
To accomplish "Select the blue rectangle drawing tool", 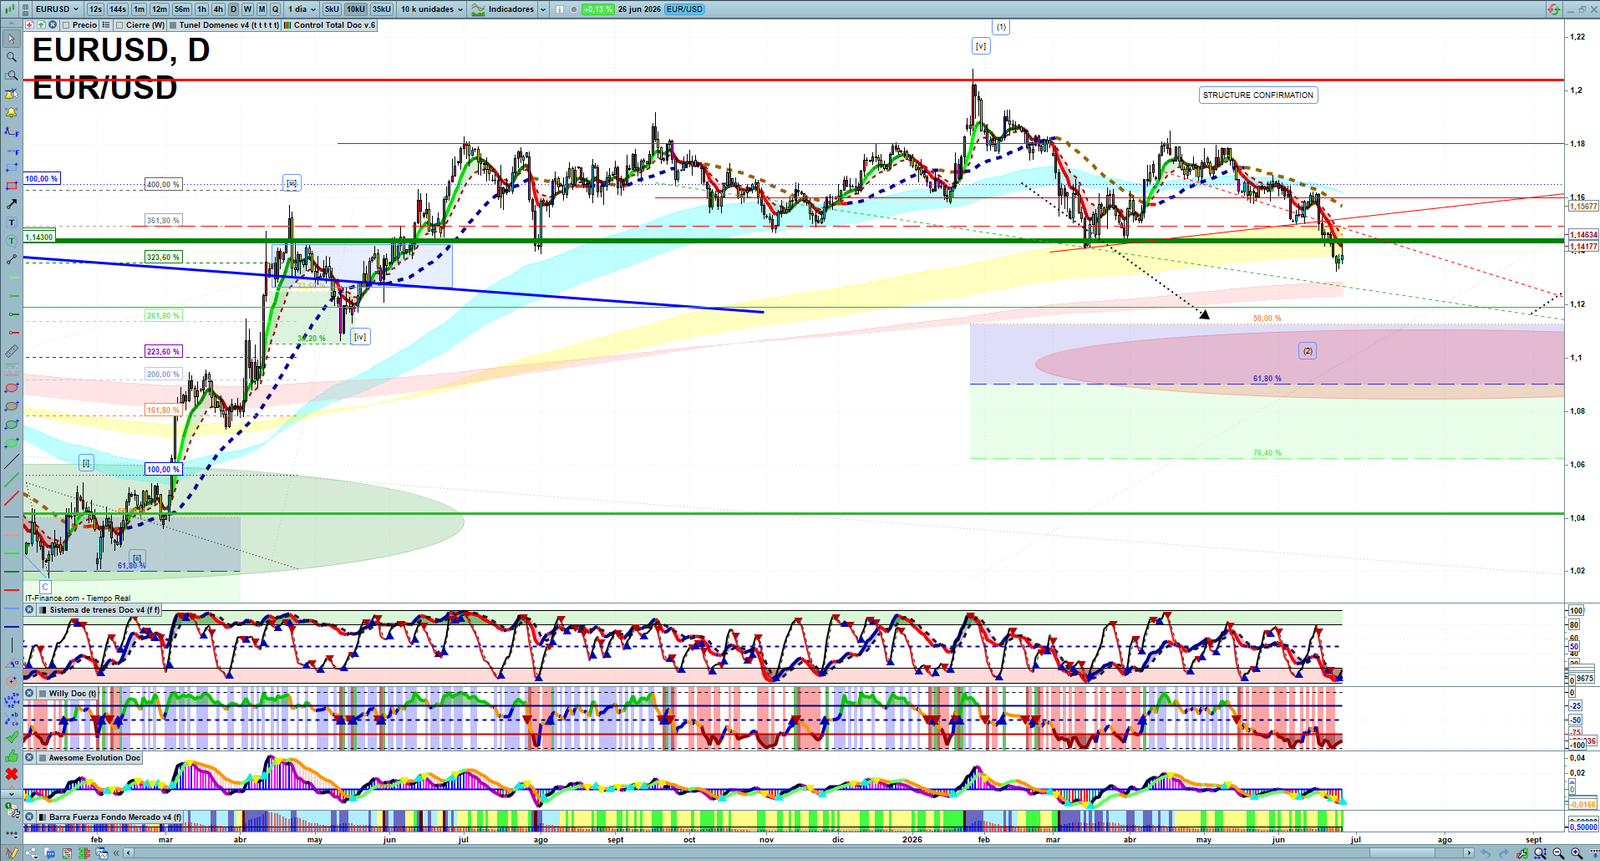I will [x=12, y=167].
